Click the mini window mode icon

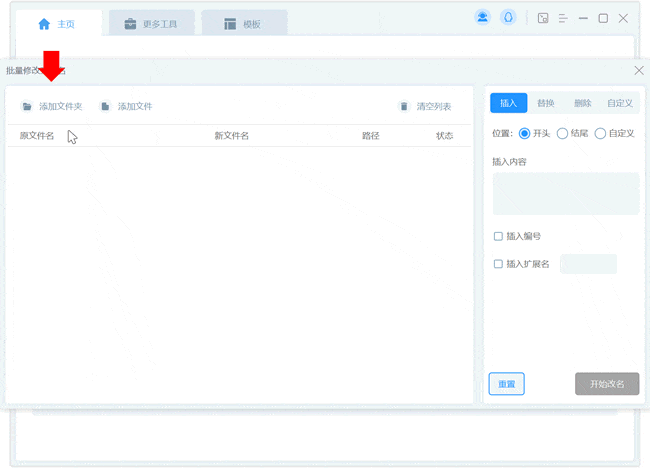coord(543,18)
